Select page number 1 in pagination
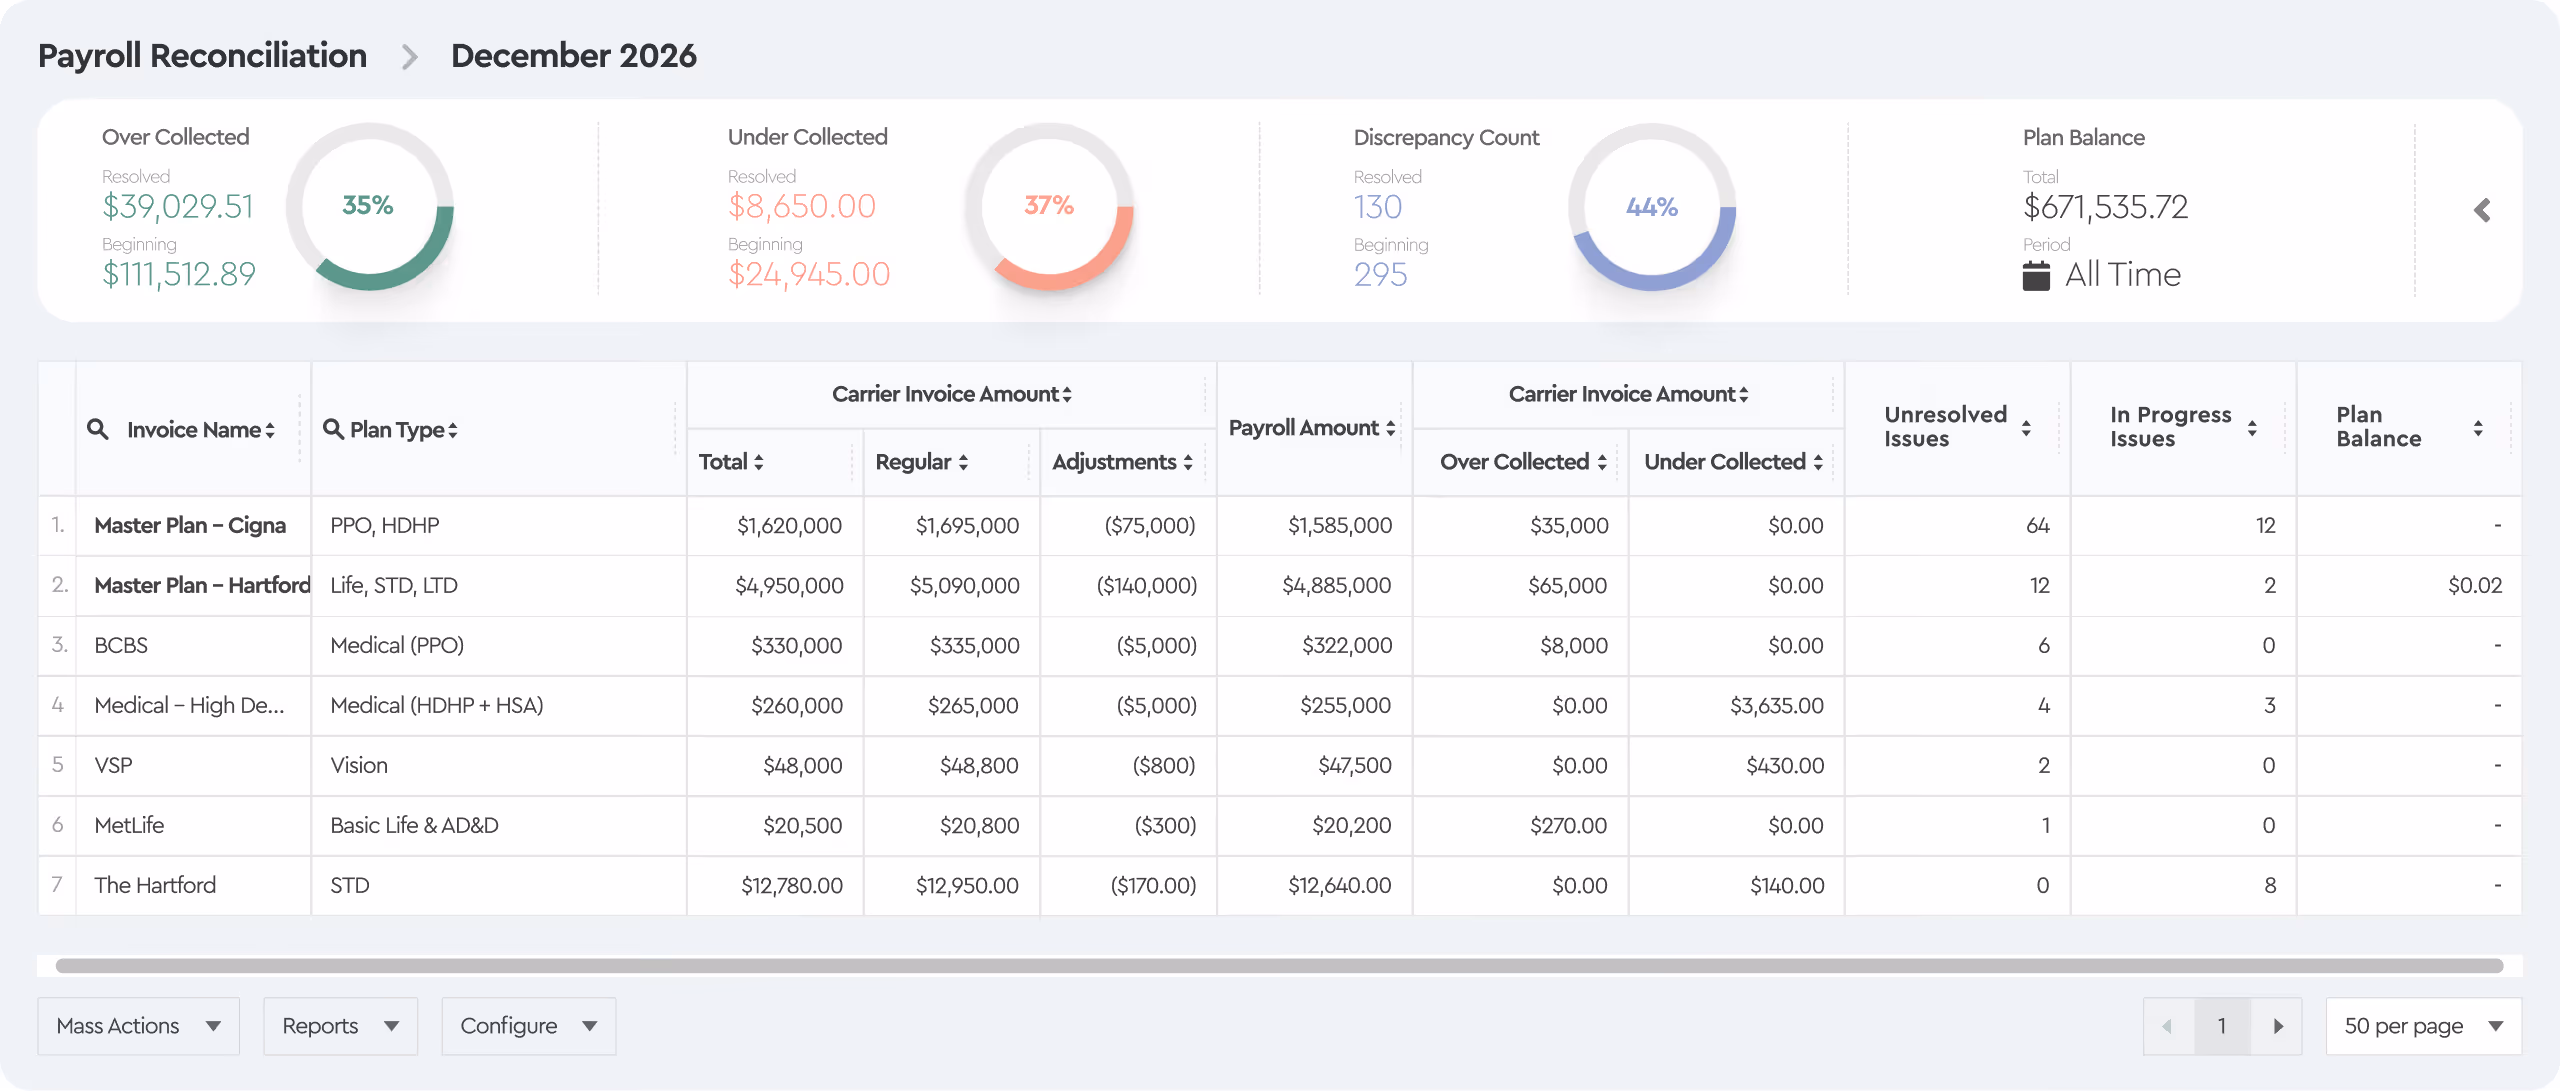This screenshot has height=1091, width=2560. pos(2222,1026)
